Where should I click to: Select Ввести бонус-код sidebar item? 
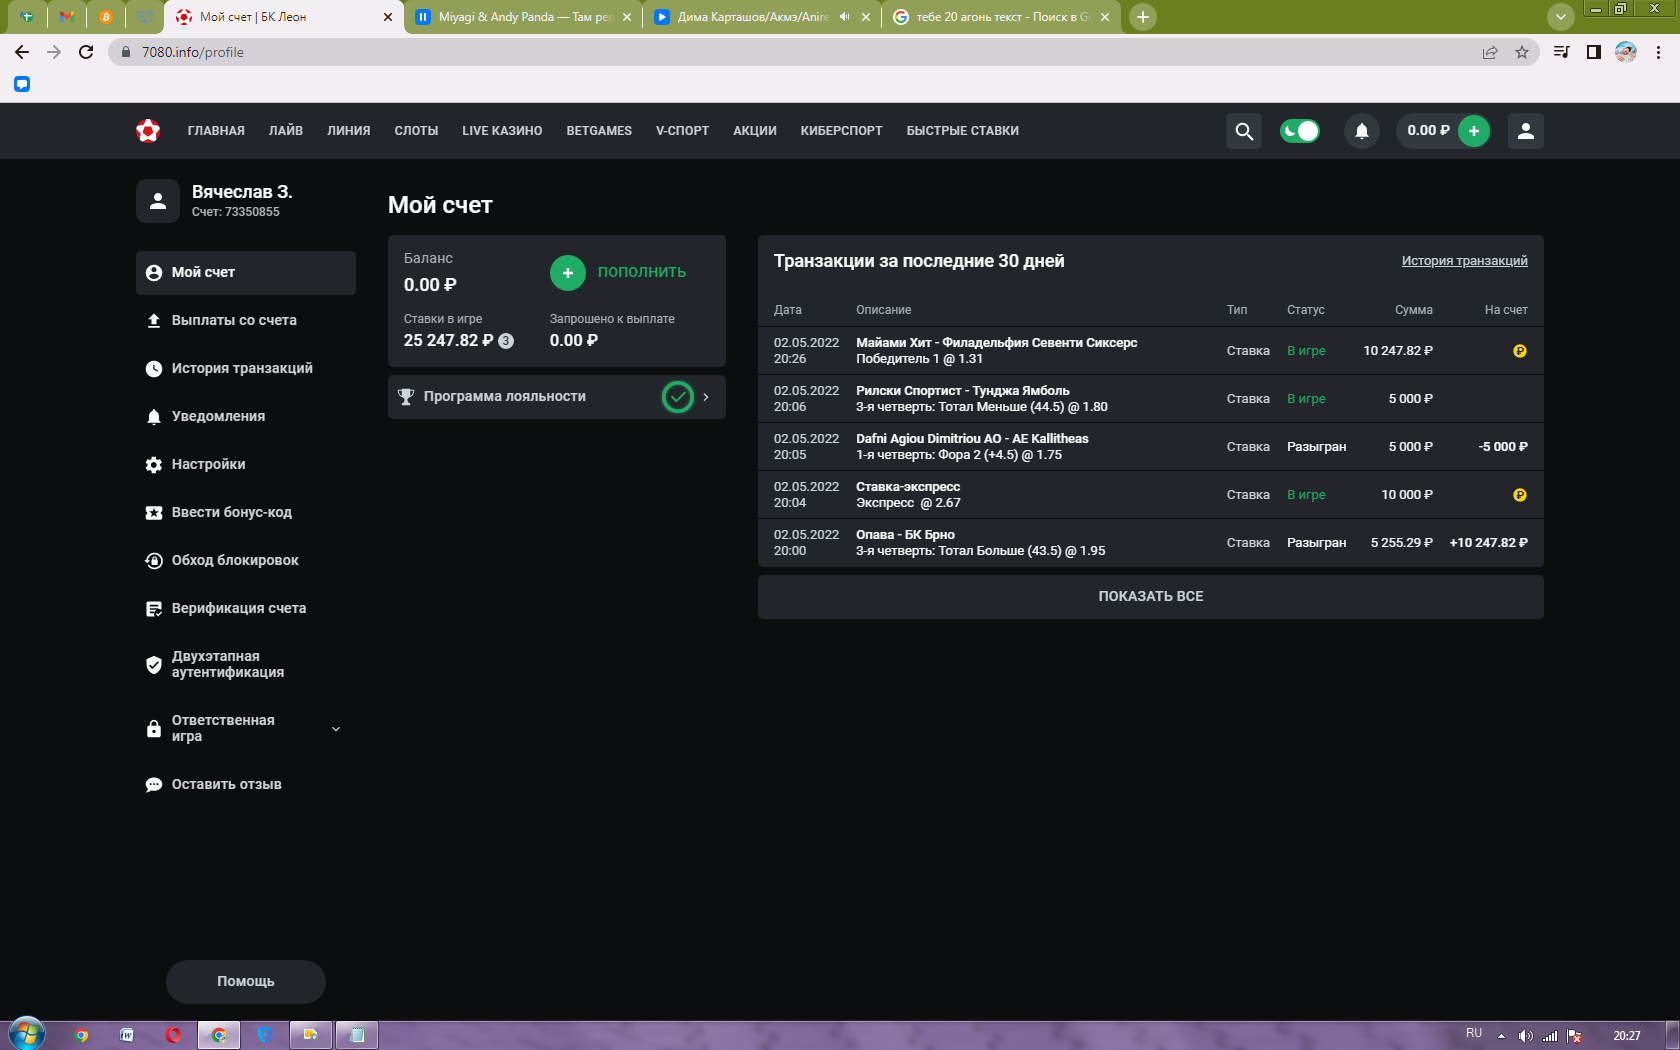(246, 513)
